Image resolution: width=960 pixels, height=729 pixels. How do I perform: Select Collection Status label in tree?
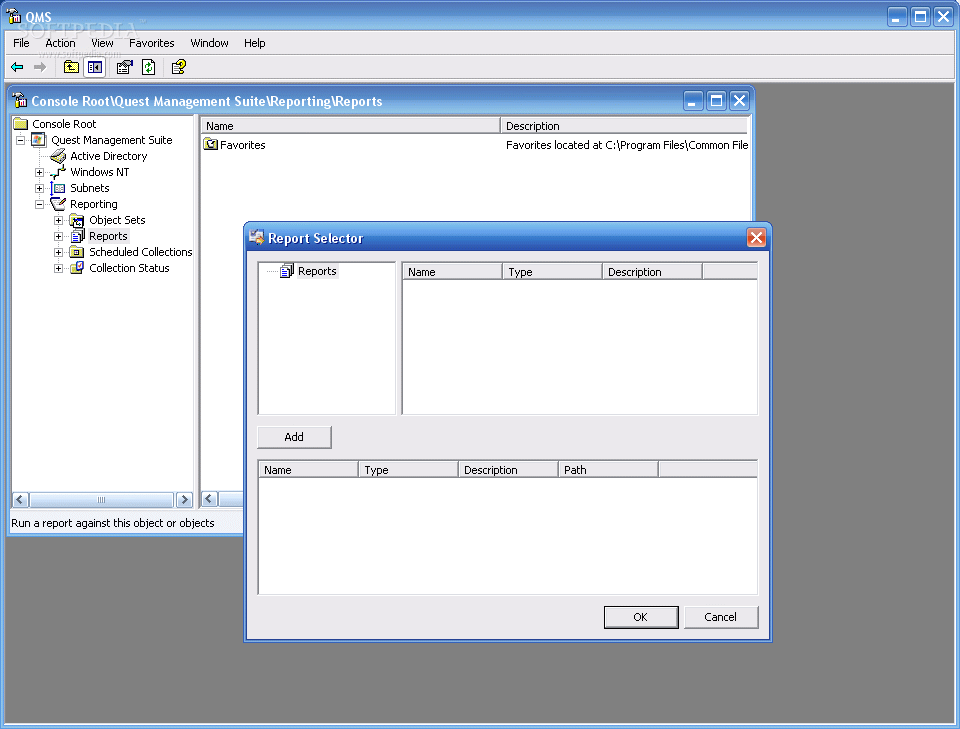click(129, 267)
